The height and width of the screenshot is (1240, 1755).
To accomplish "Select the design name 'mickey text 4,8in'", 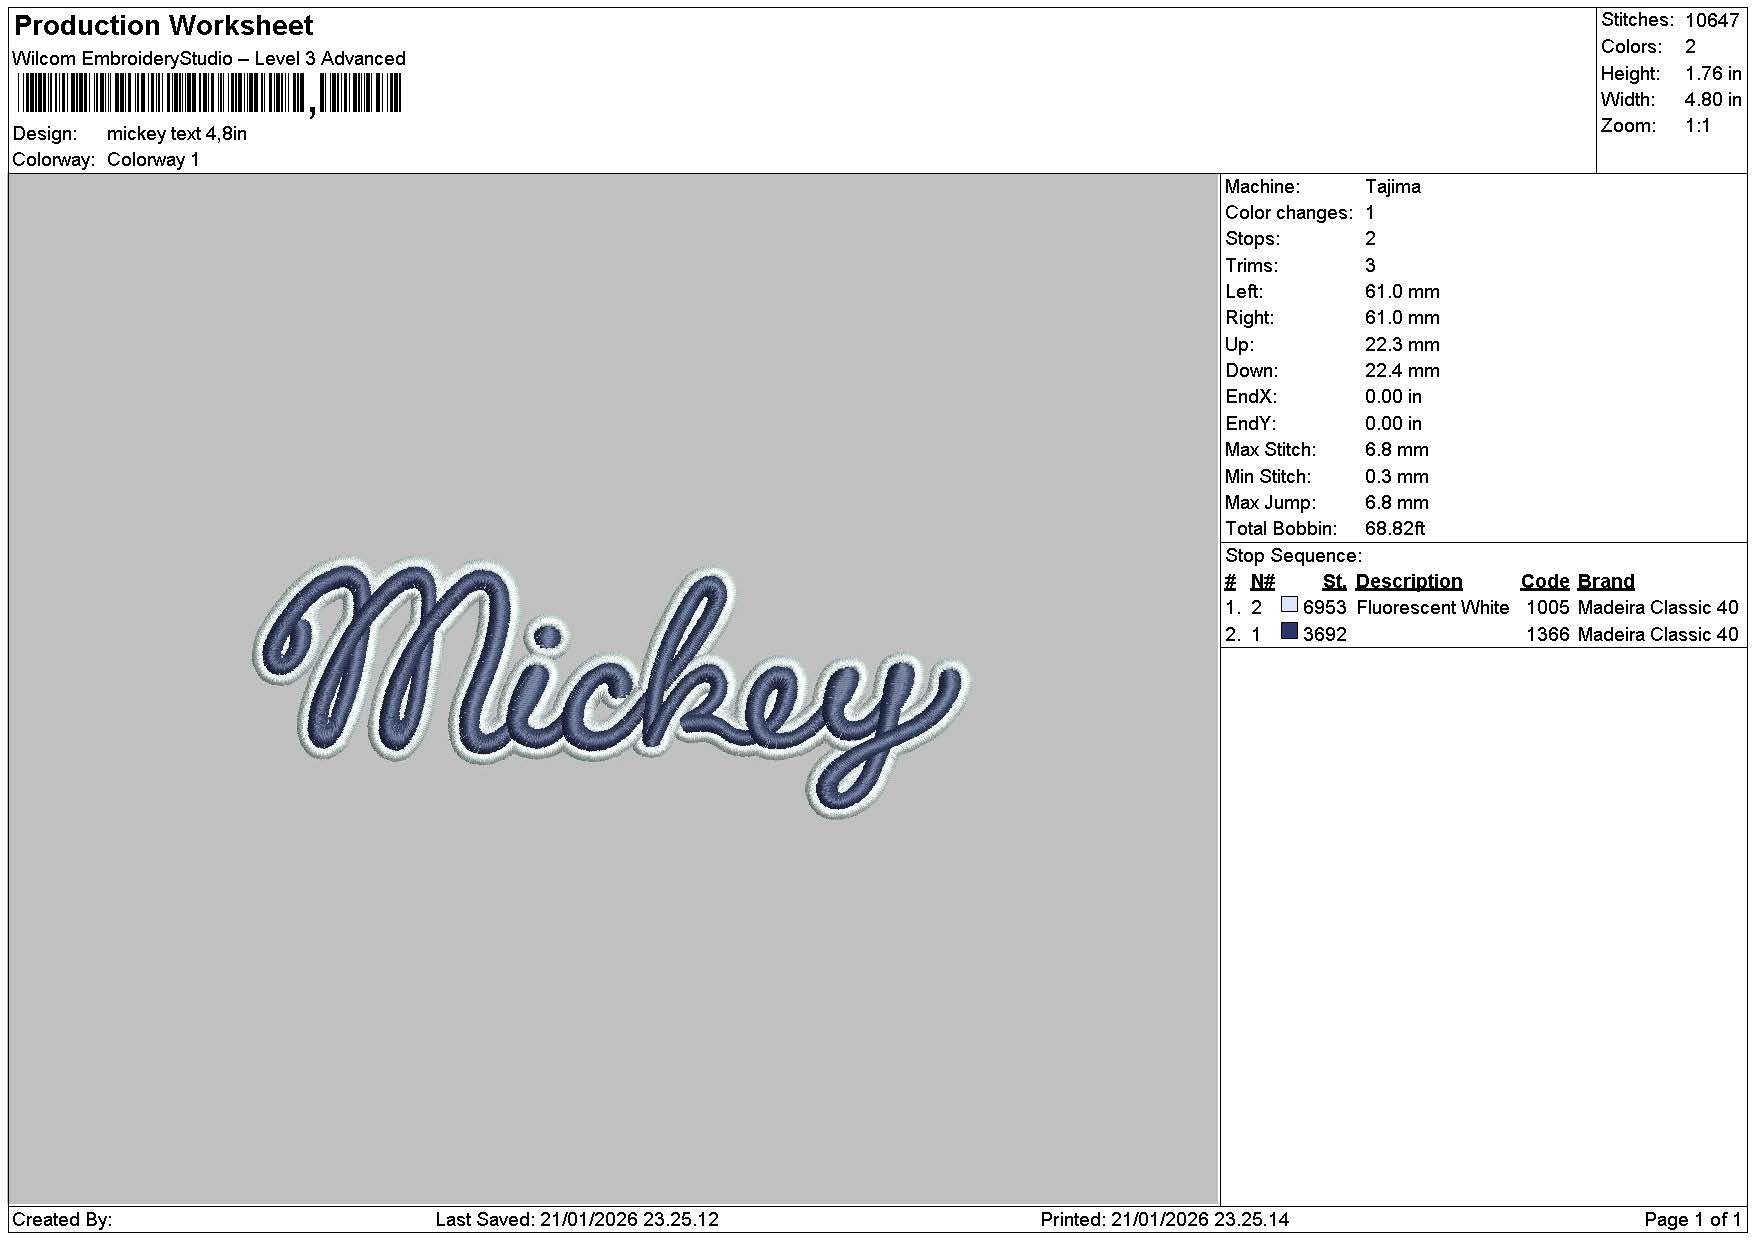I will pos(177,133).
